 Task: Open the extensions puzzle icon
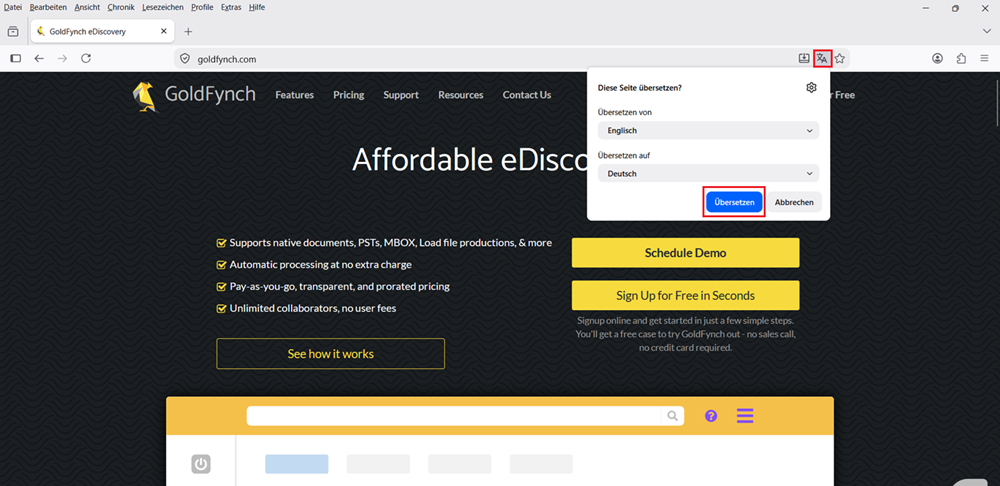(961, 59)
